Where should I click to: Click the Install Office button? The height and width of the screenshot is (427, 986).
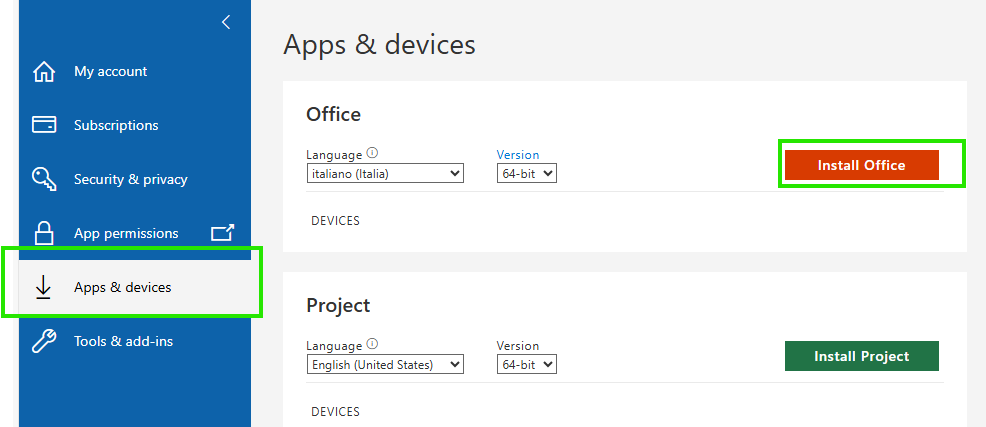(x=861, y=165)
